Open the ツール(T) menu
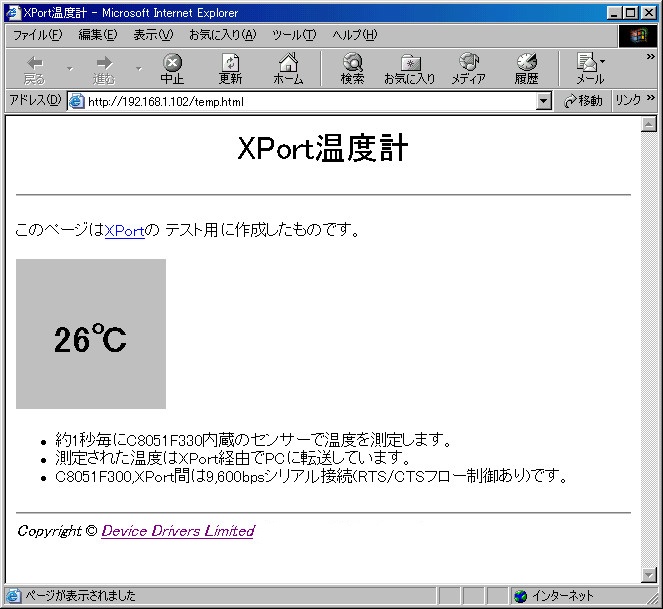Viewport: 663px width, 609px height. point(294,35)
